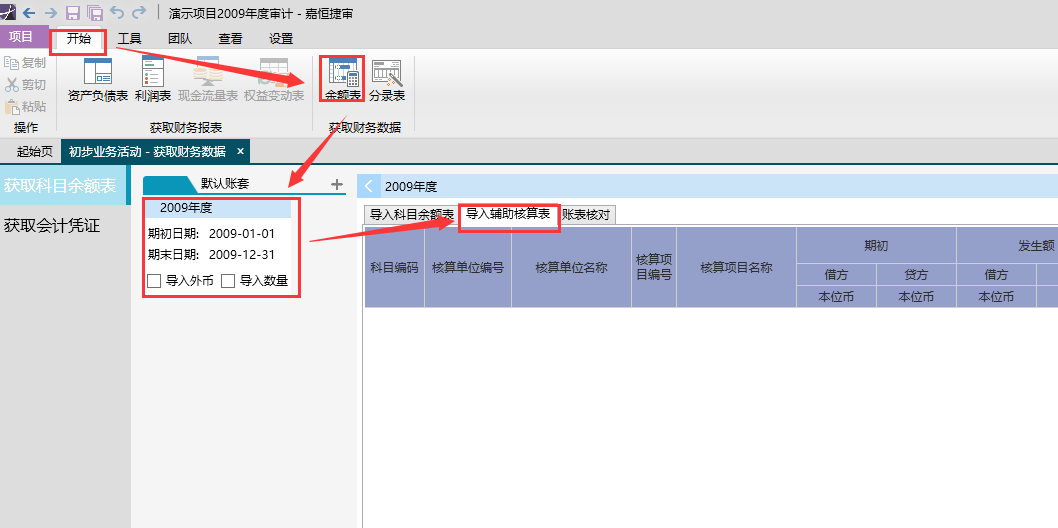The height and width of the screenshot is (528, 1058).
Task: Collapse panel using left chevron beside 2009年度
Action: point(368,186)
